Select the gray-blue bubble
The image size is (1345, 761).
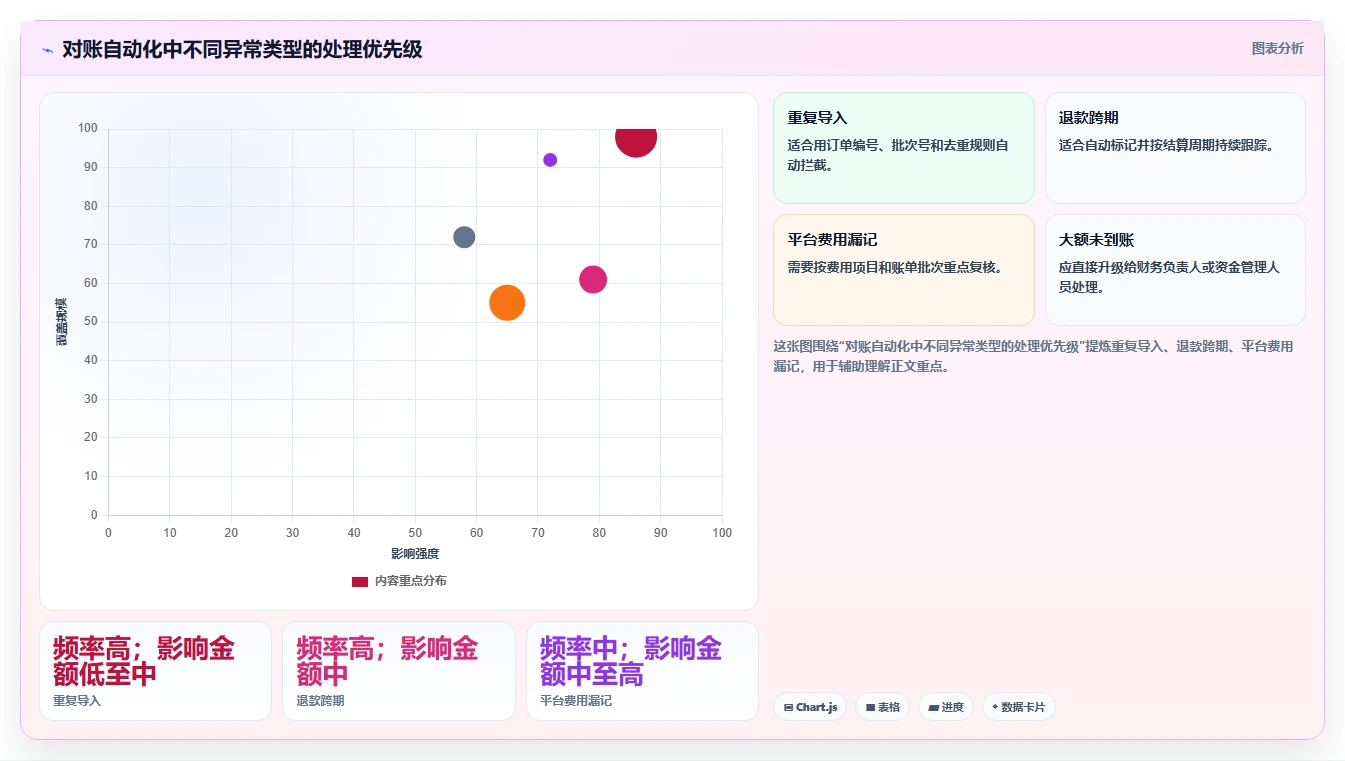464,237
